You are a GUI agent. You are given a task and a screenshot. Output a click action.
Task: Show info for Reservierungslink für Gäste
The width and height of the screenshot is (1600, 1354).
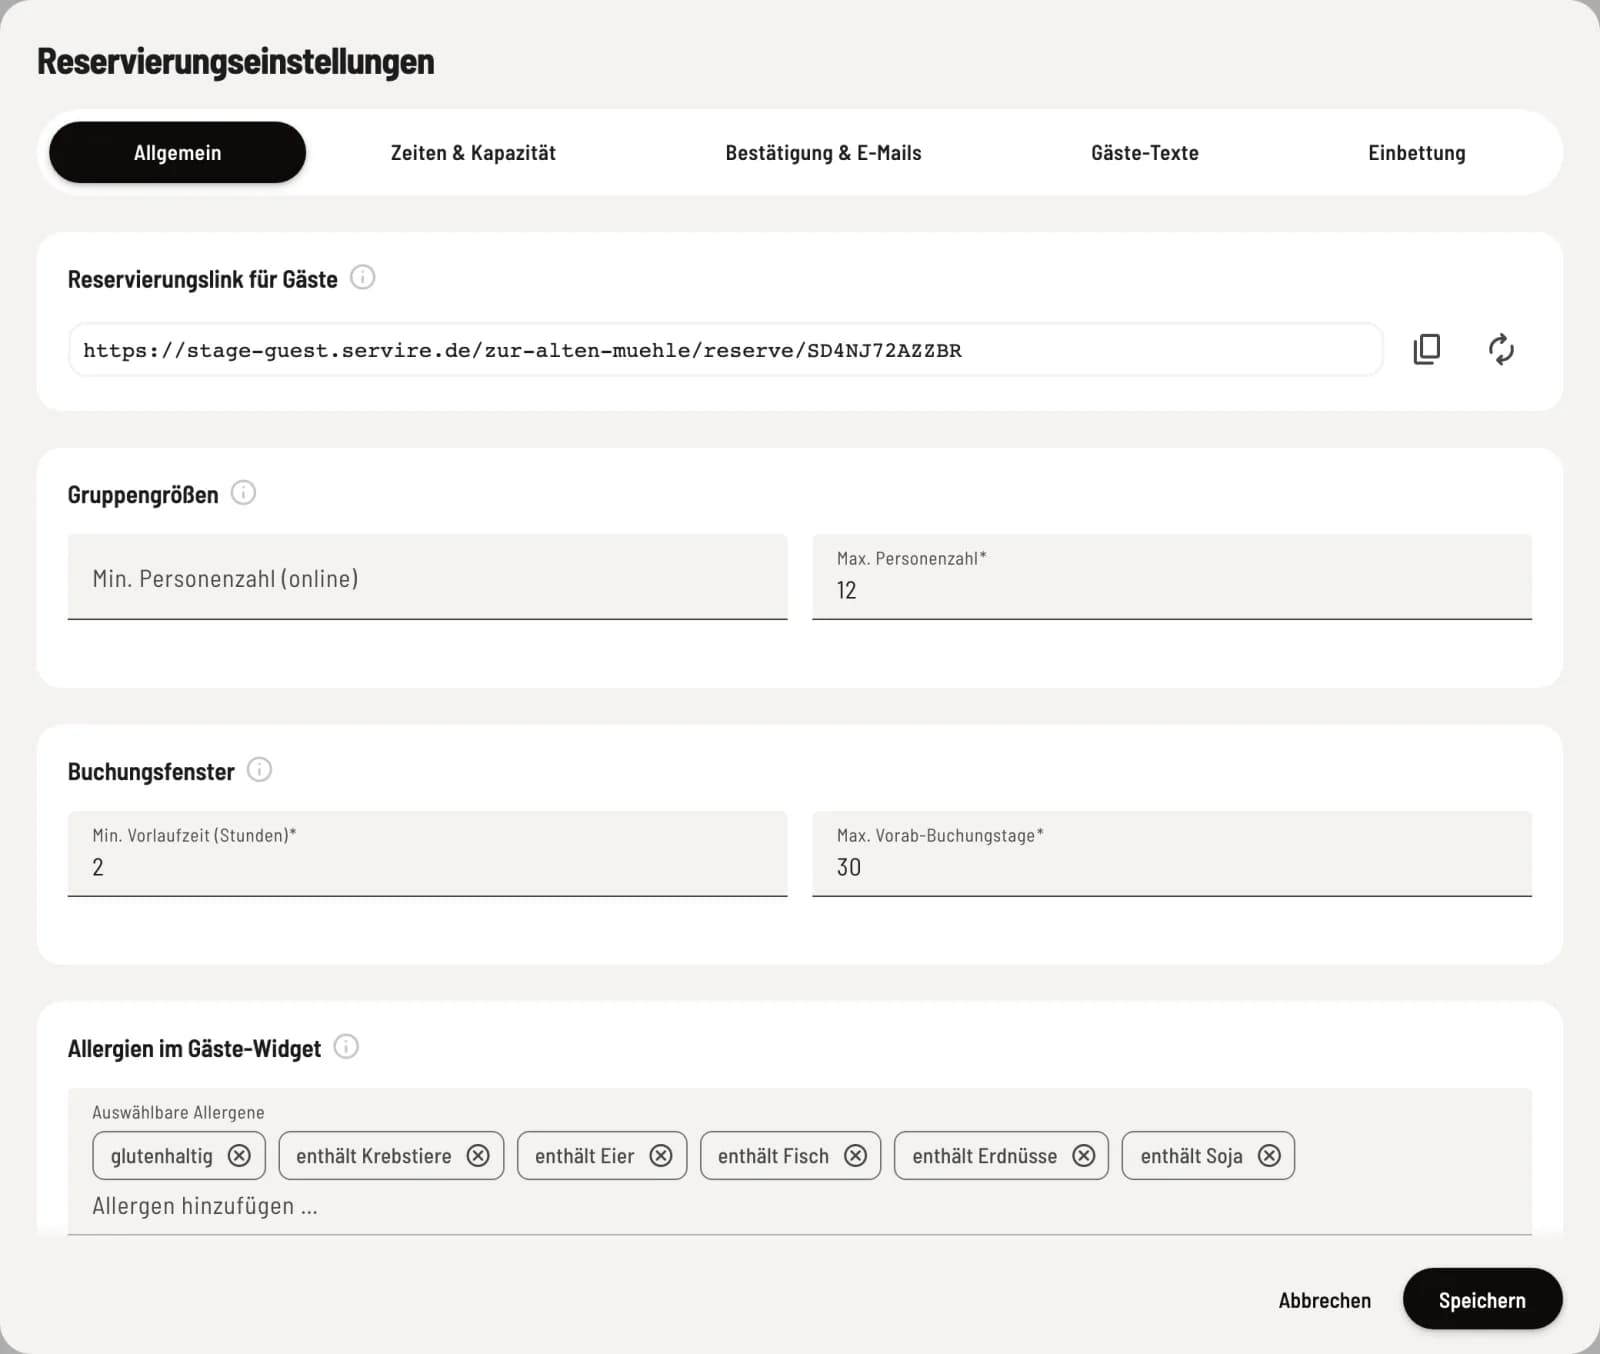click(x=363, y=277)
